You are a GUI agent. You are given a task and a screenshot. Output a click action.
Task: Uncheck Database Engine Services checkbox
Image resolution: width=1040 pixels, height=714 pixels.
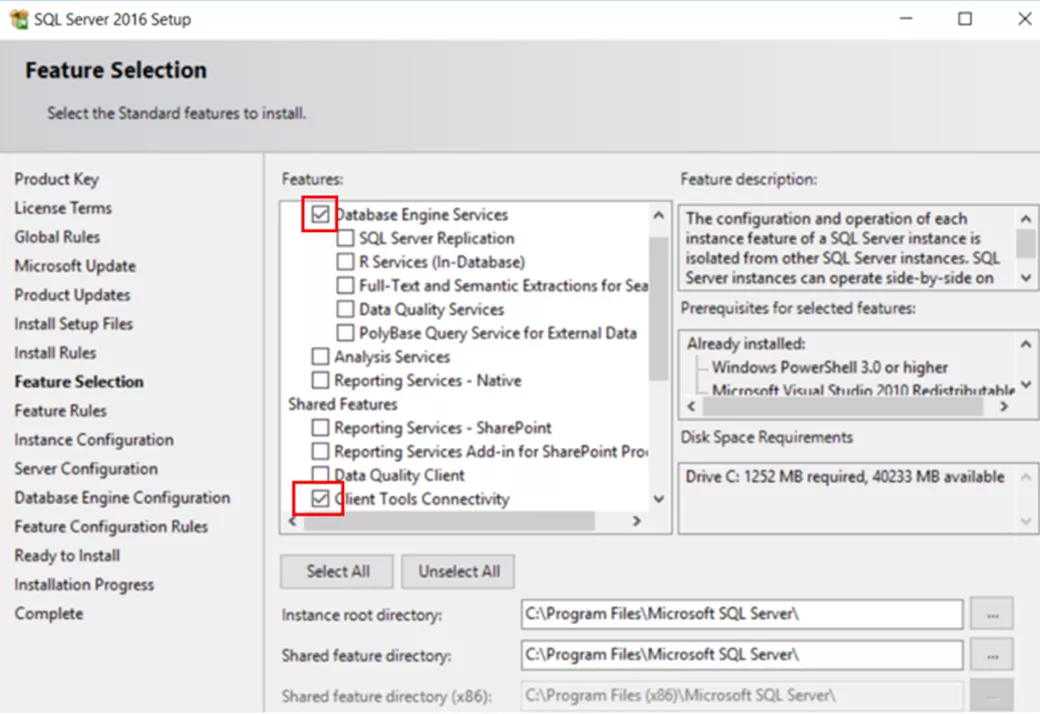point(320,214)
